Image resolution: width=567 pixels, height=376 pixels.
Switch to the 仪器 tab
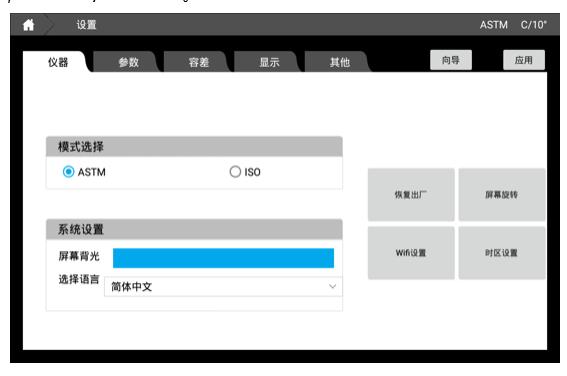point(58,62)
